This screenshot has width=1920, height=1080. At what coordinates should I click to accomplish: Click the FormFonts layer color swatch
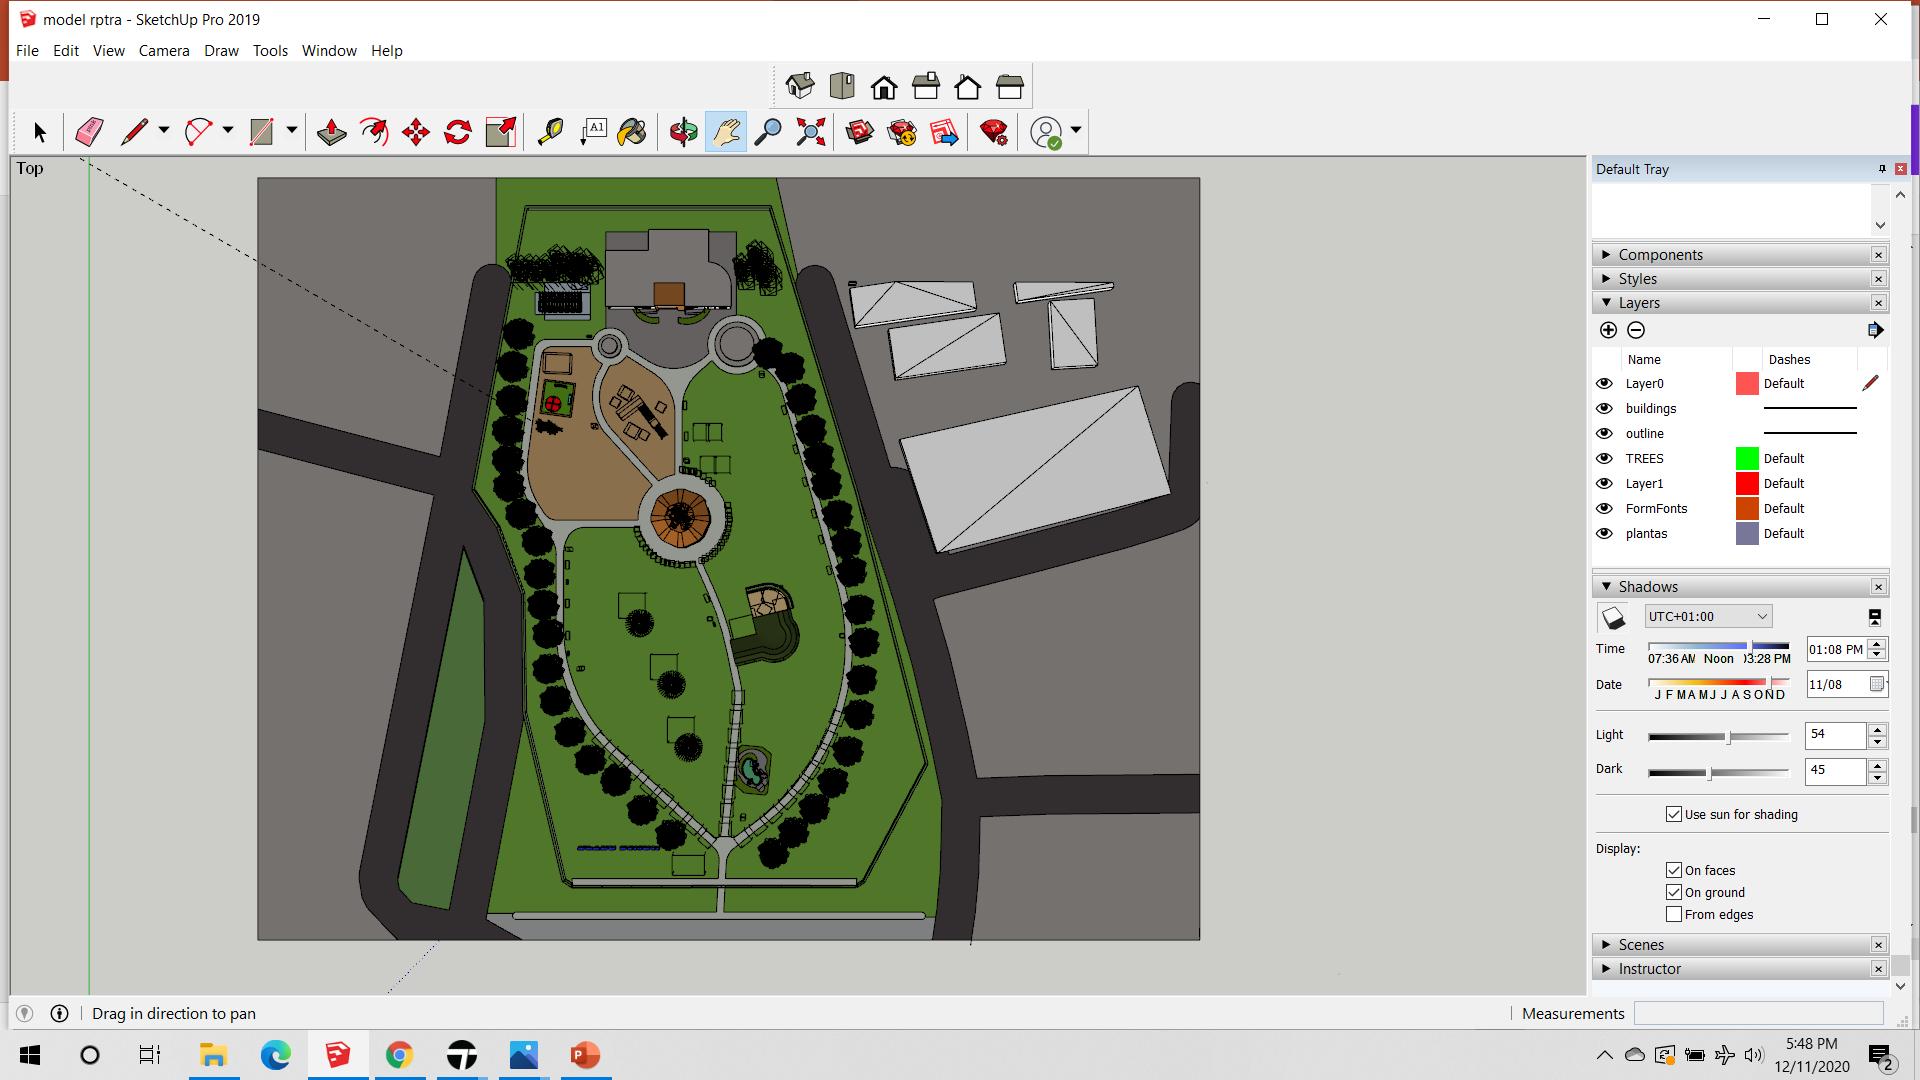coord(1747,508)
